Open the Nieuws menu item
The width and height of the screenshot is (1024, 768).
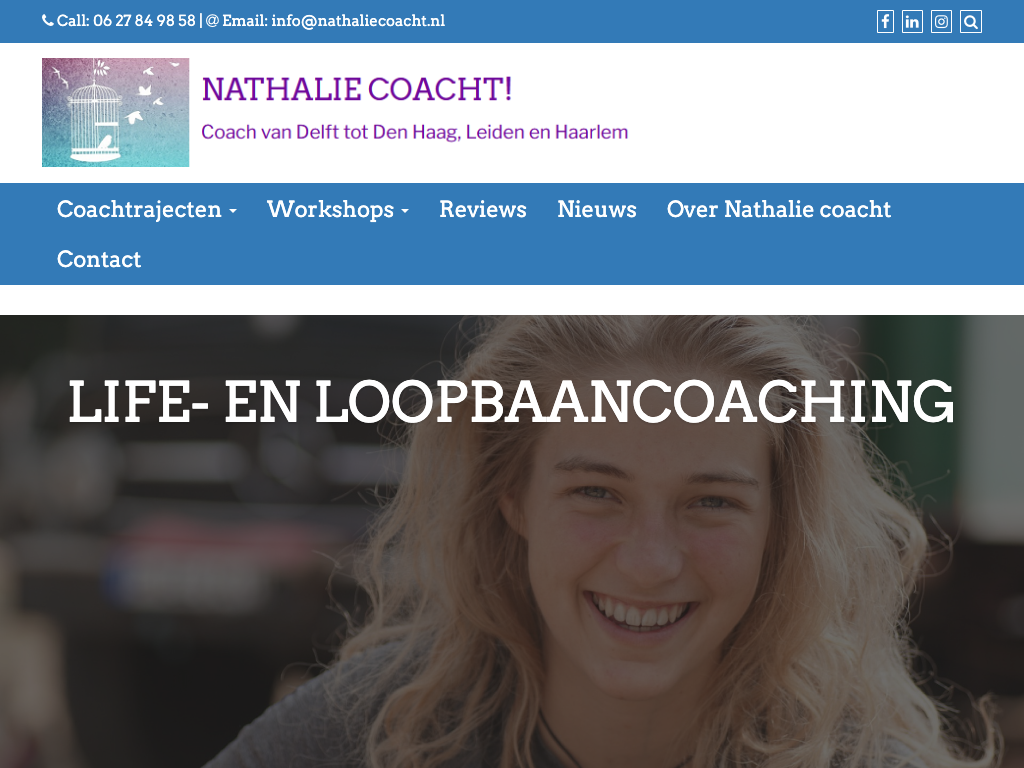(x=597, y=209)
